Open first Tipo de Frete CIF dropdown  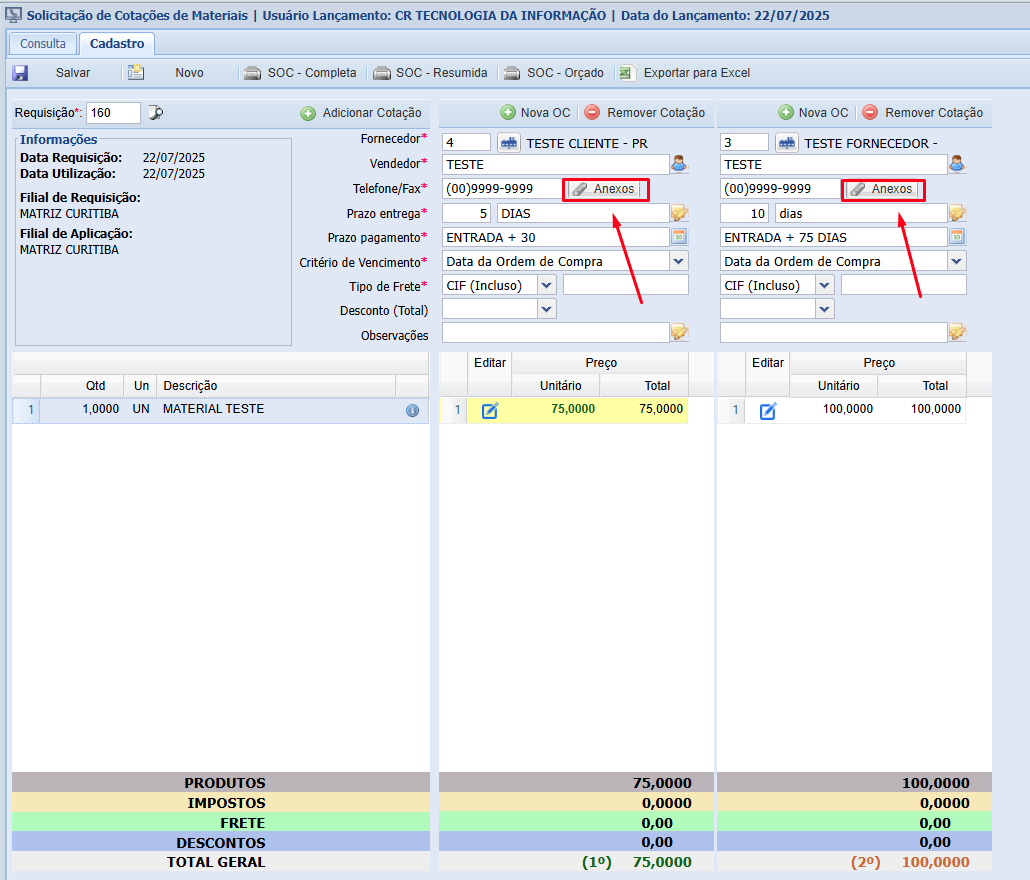547,286
